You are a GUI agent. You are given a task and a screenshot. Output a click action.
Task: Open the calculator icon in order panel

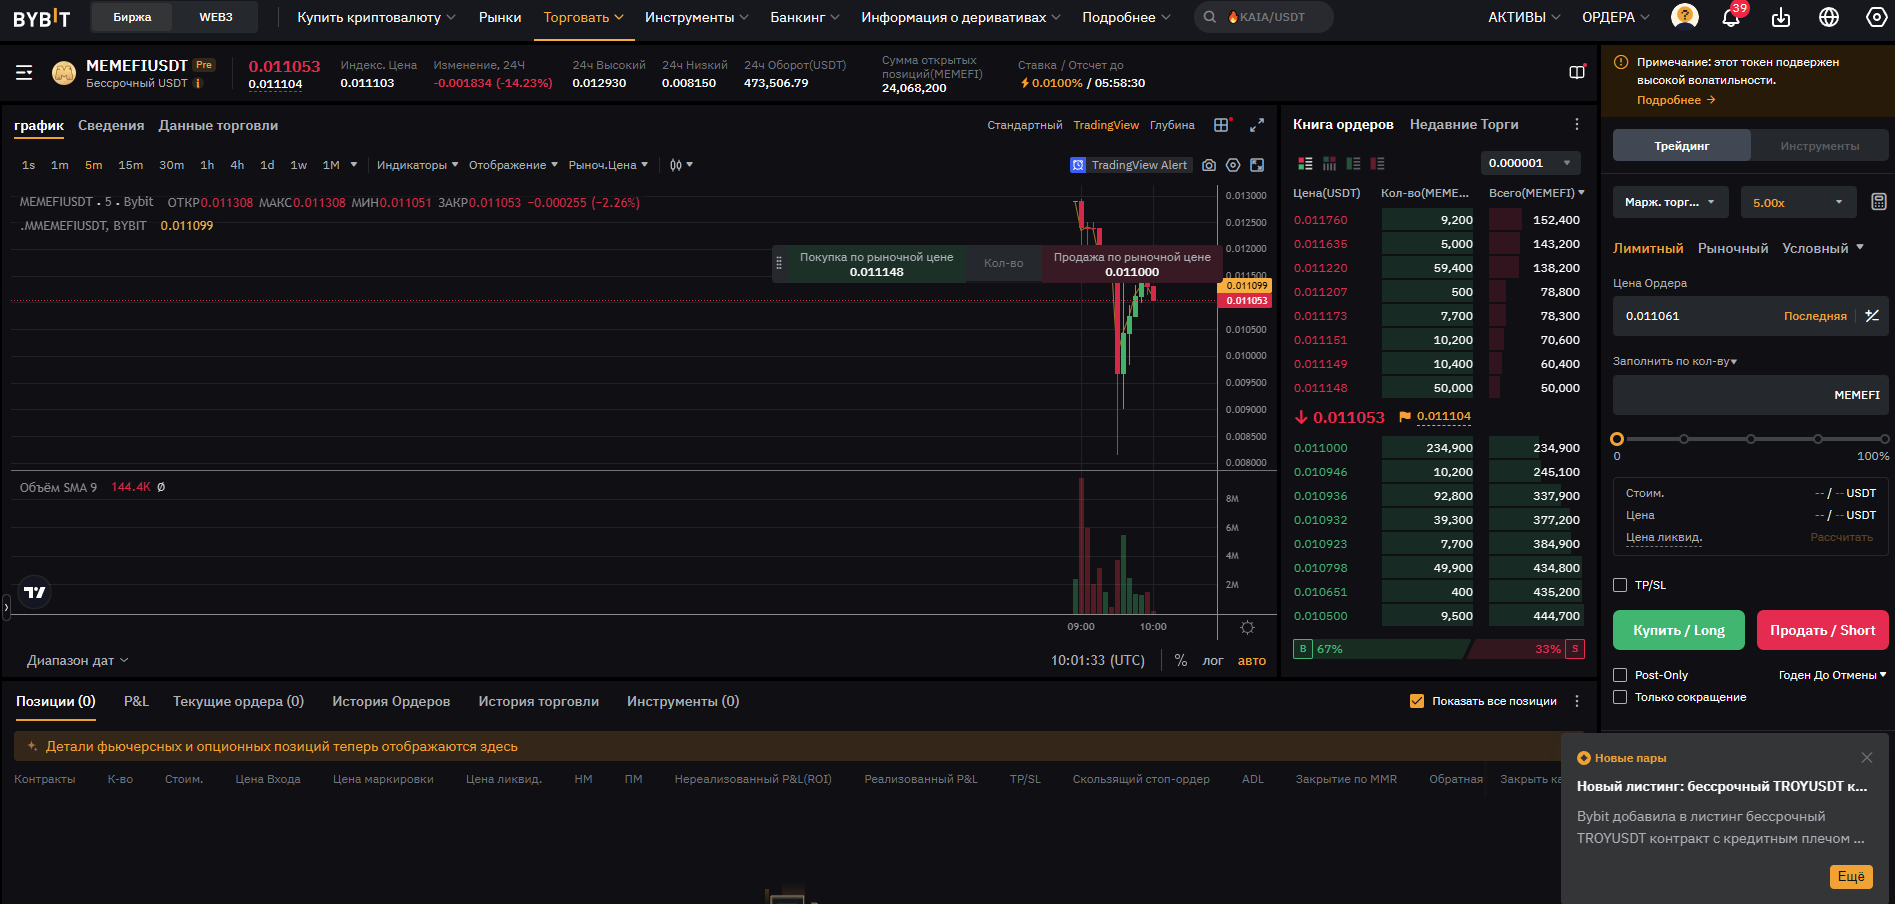[x=1879, y=202]
